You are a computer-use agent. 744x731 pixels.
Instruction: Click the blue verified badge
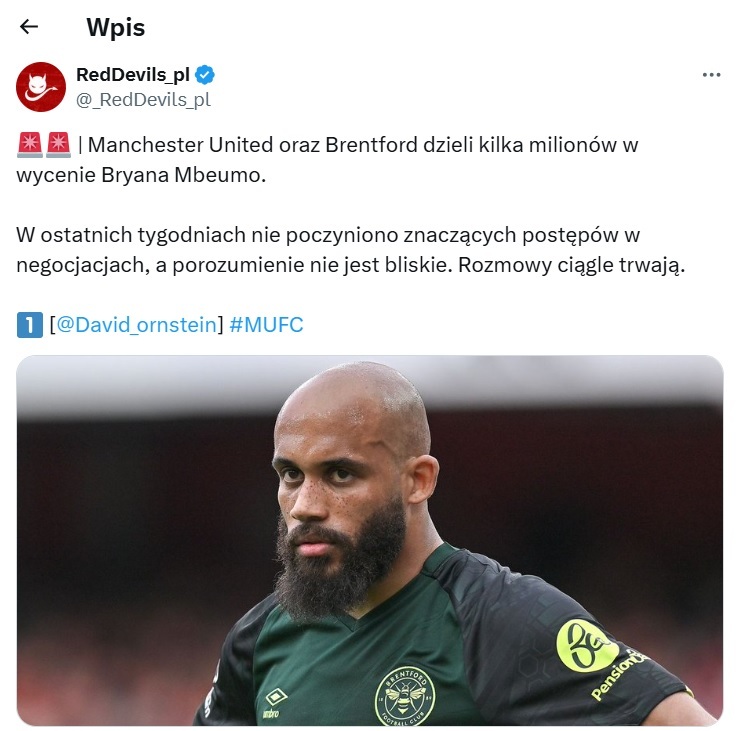(x=205, y=75)
